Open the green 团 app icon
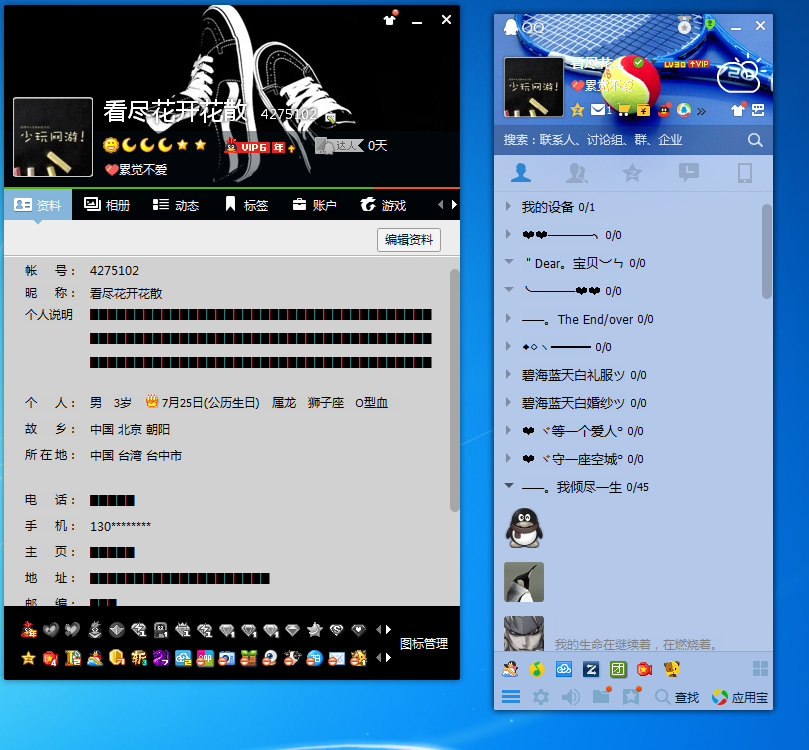 click(618, 669)
